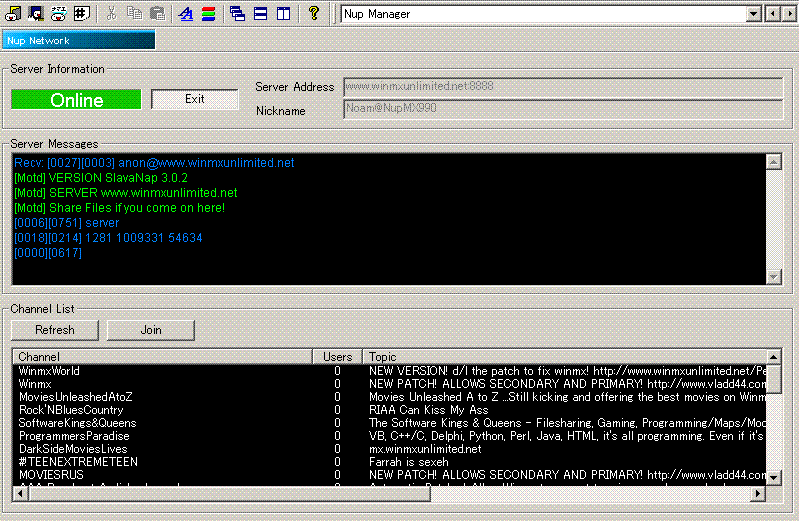Click the Paste clipboard icon

click(x=157, y=13)
